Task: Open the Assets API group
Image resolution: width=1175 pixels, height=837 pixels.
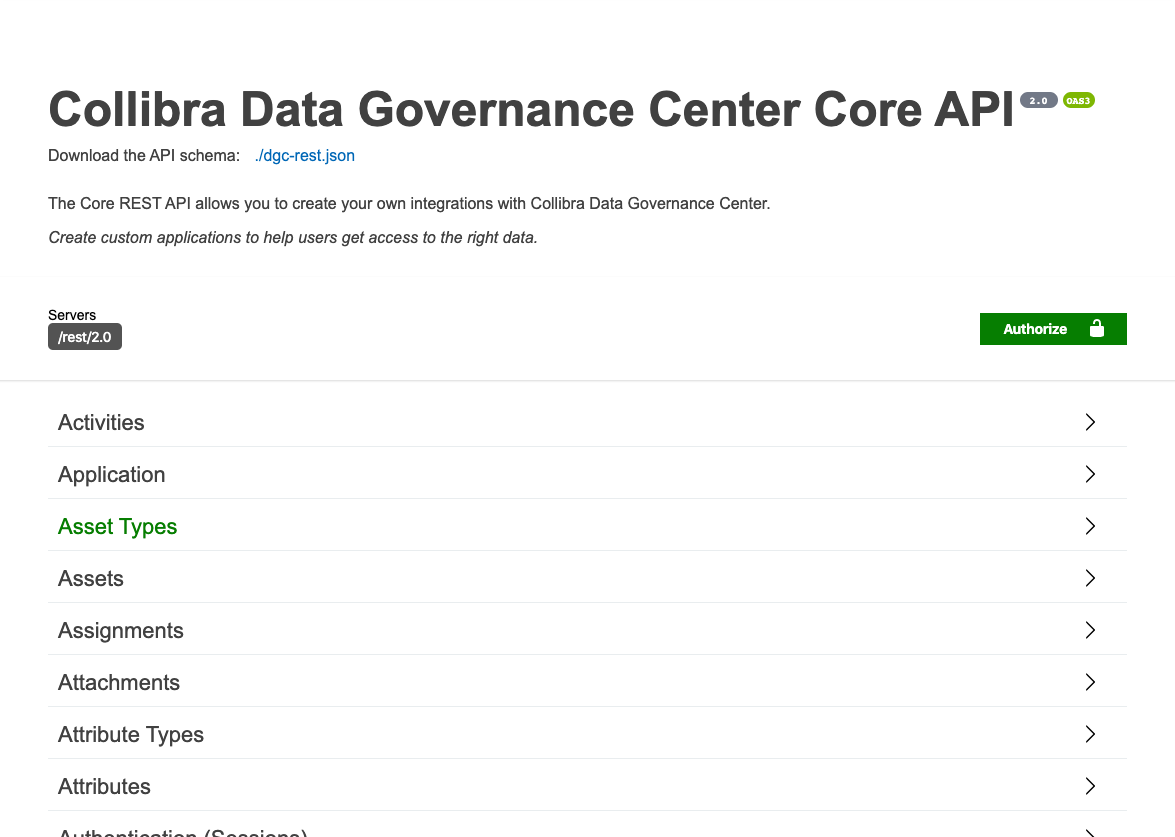Action: click(x=91, y=578)
